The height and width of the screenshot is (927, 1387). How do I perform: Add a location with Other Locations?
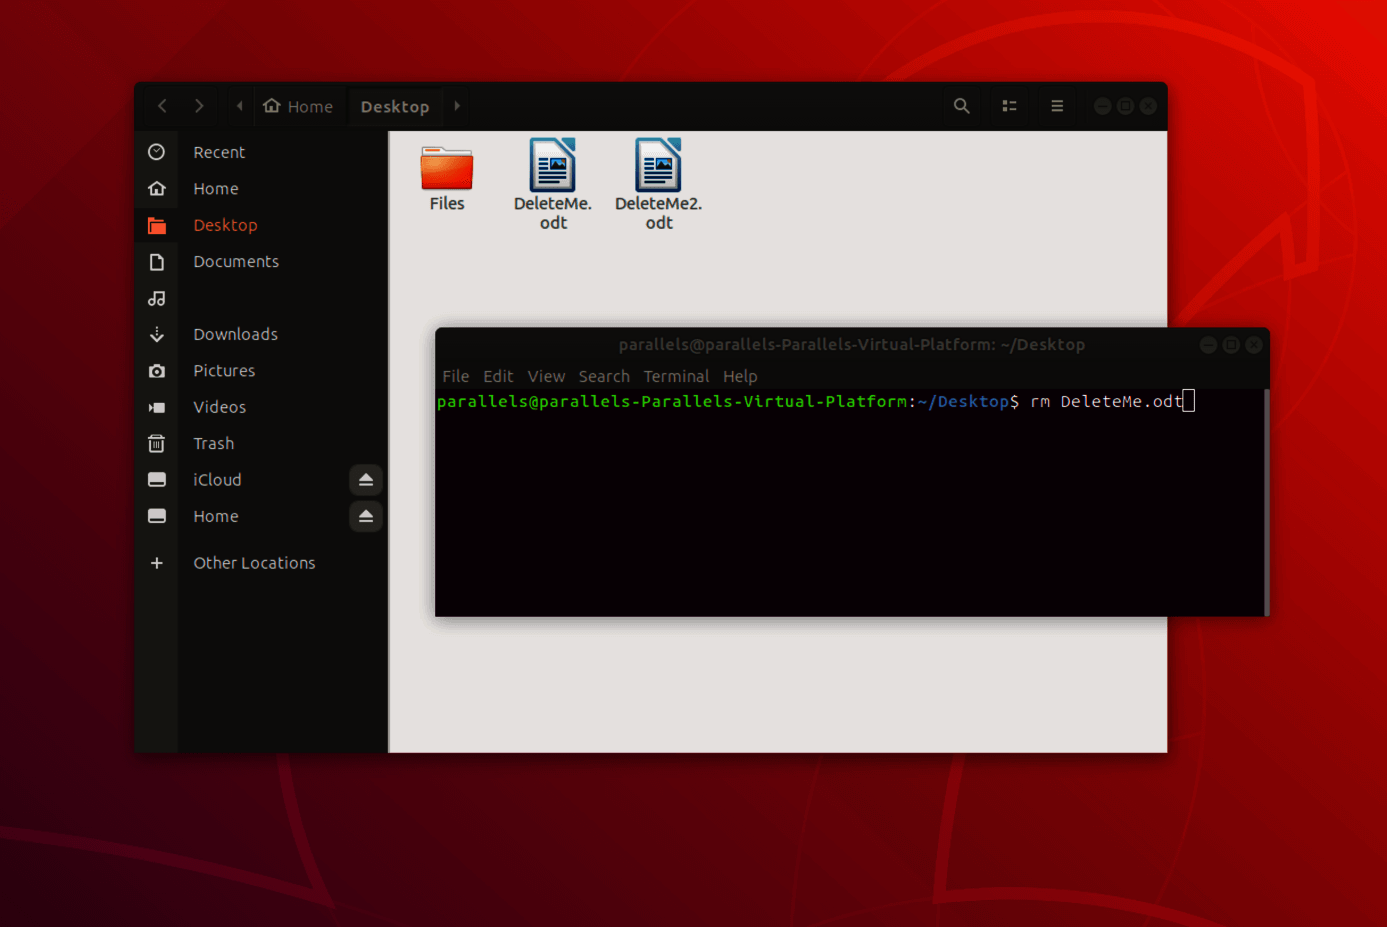click(x=254, y=563)
